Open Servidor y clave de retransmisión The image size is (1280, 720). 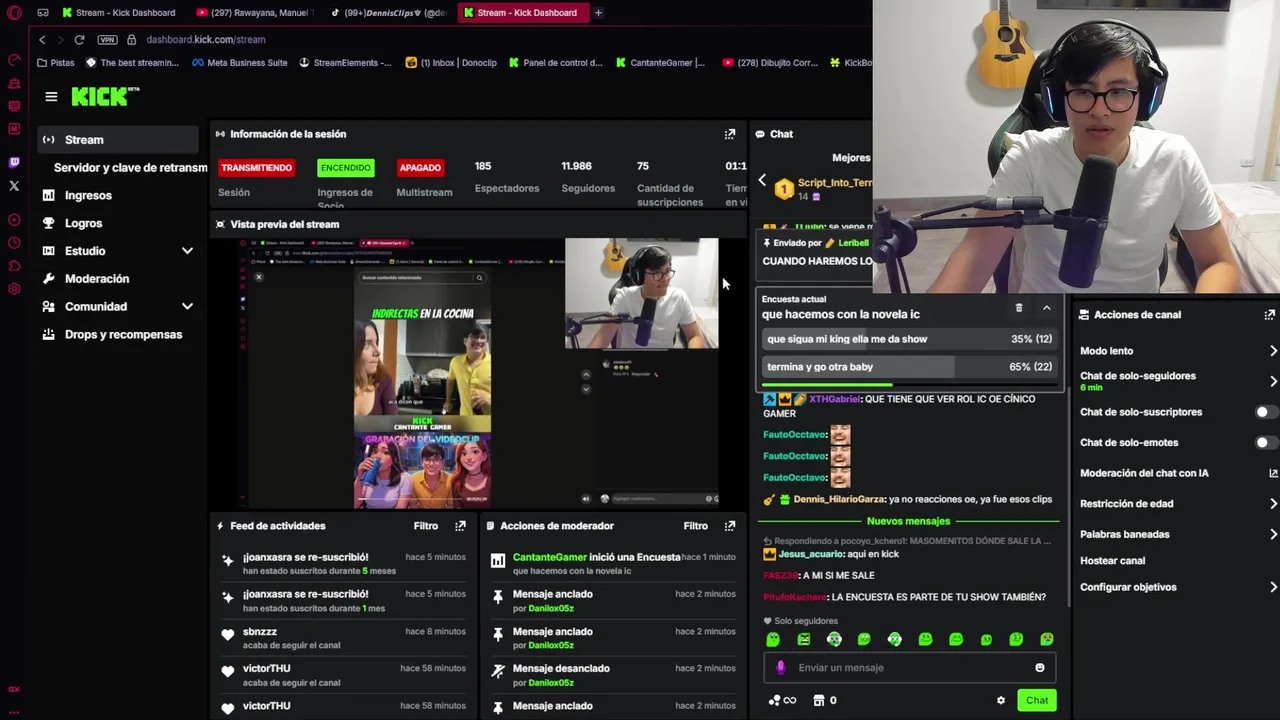[x=130, y=168]
